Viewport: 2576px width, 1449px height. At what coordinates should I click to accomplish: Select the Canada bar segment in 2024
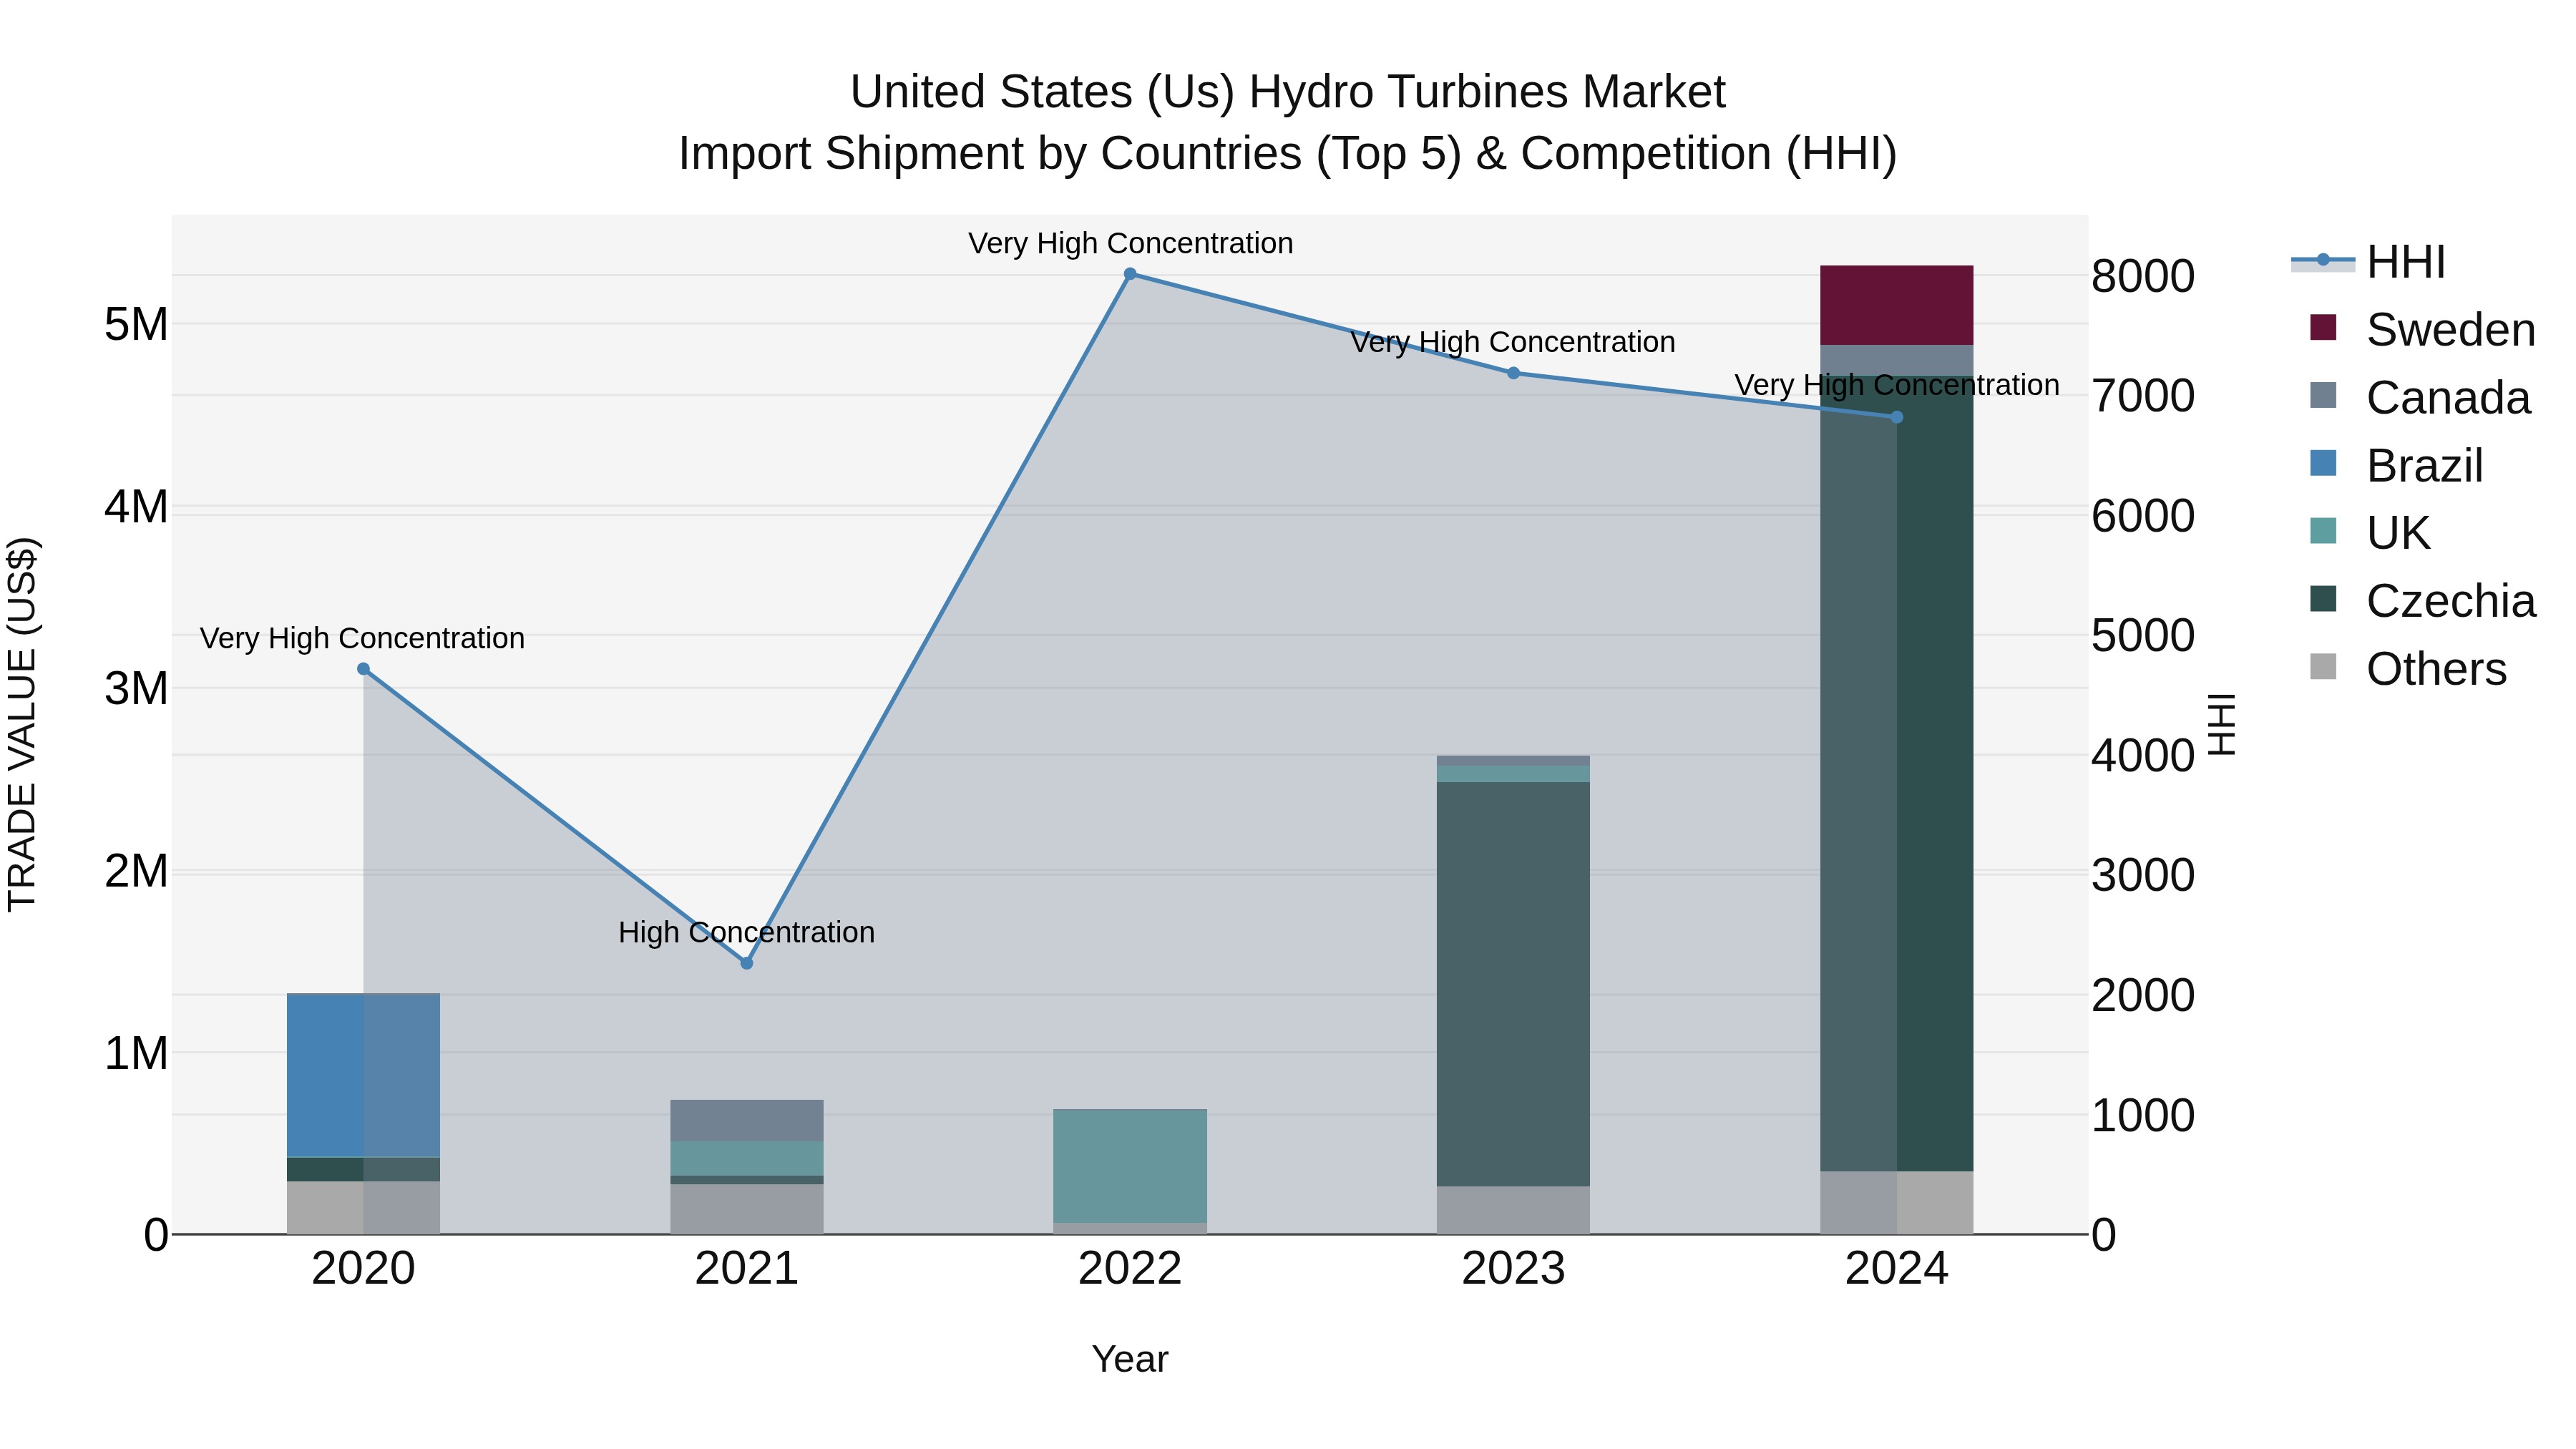[x=1897, y=360]
